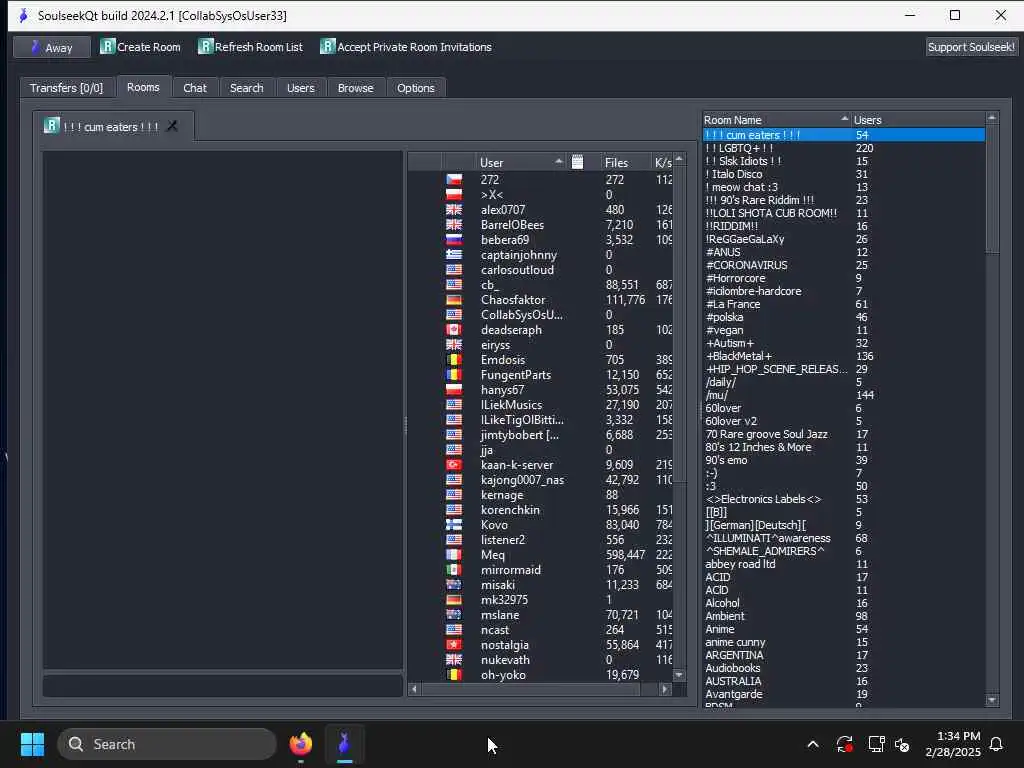
Task: Click the room icon on the joined room tab
Action: point(52,125)
